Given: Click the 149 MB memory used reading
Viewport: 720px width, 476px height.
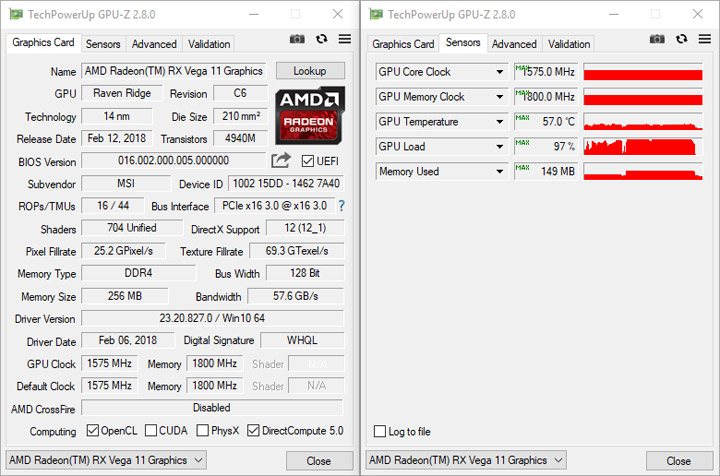Looking at the screenshot, I should [x=546, y=171].
